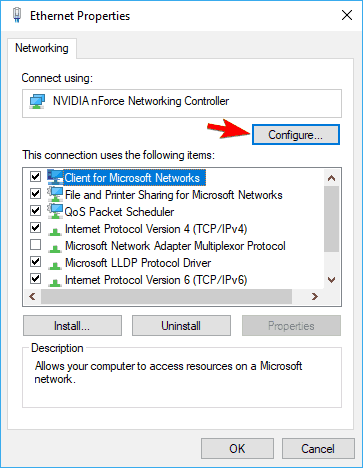
Task: Enable Microsoft Network Adapter Multiplexor Protocol checkbox
Action: tap(35, 245)
